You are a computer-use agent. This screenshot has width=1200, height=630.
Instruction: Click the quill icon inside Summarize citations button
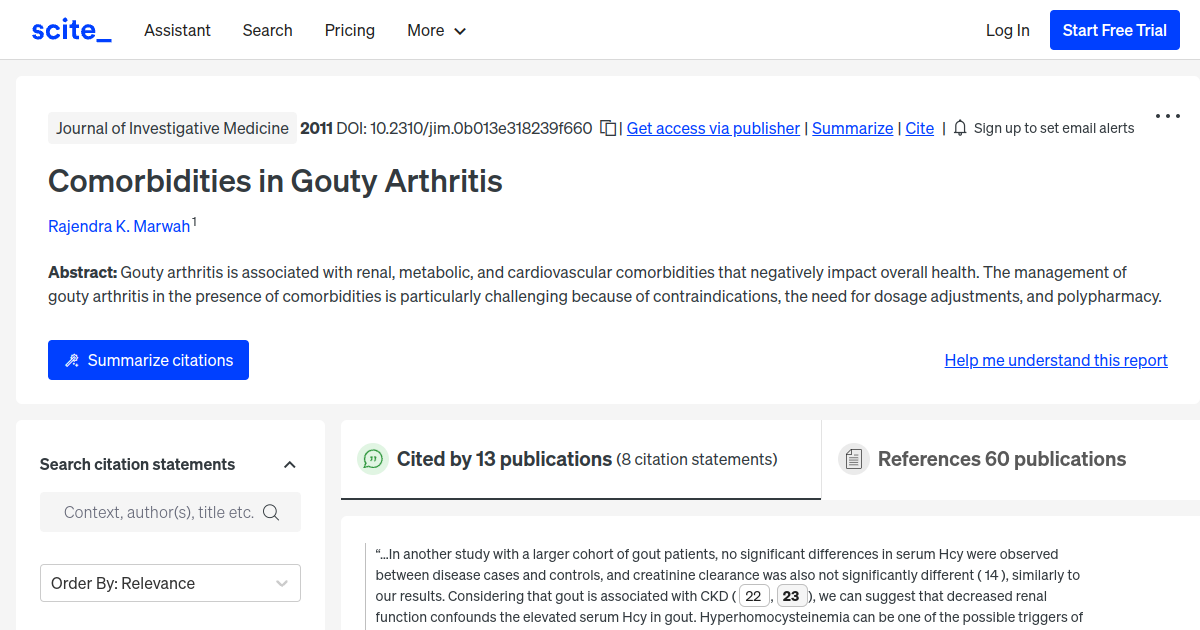click(x=71, y=359)
